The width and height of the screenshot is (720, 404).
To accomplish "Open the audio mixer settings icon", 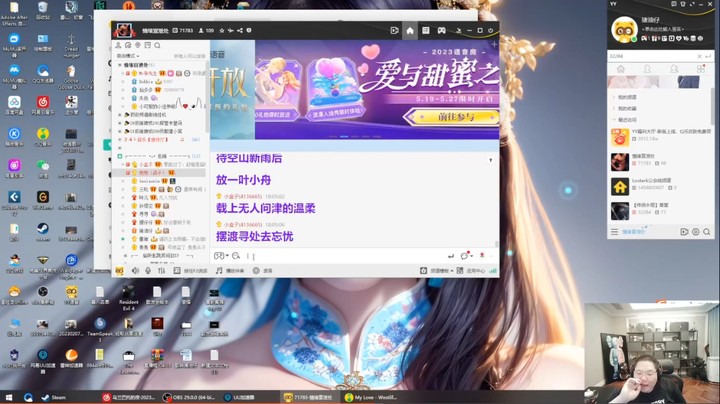I will click(x=161, y=270).
